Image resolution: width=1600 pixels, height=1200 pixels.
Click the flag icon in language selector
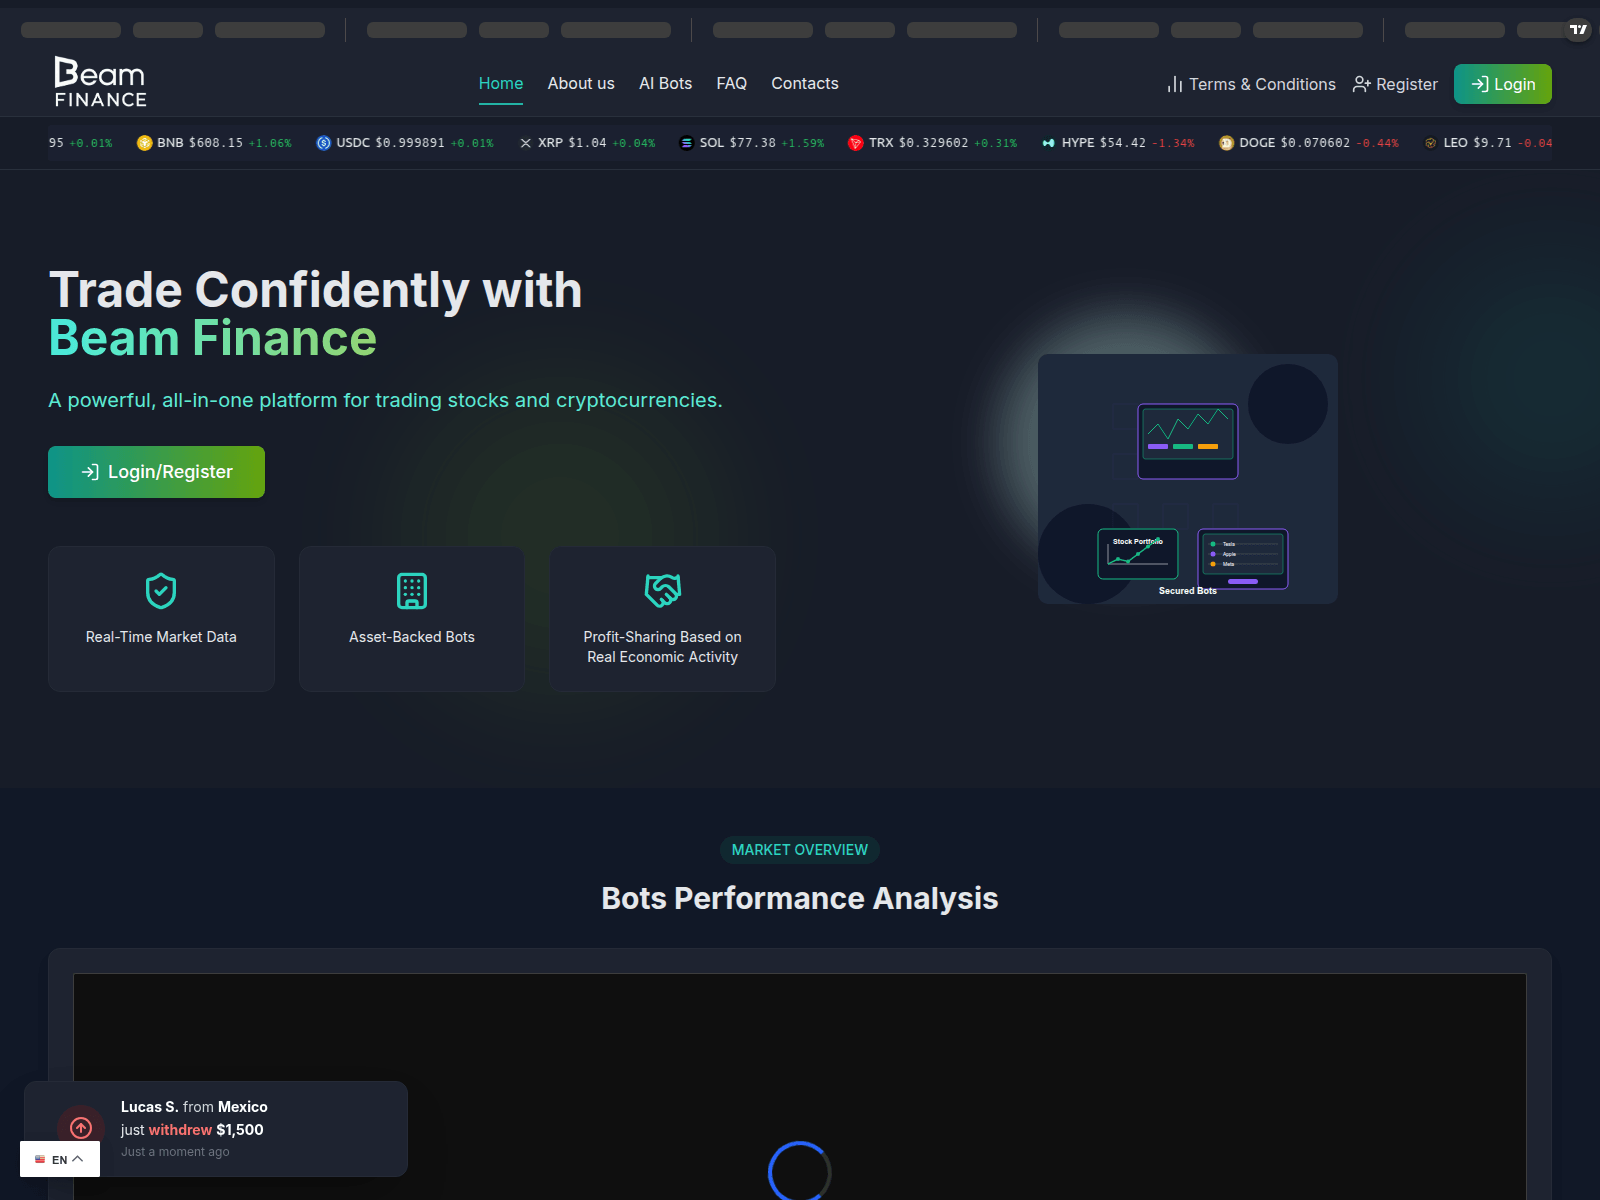pyautogui.click(x=40, y=1159)
